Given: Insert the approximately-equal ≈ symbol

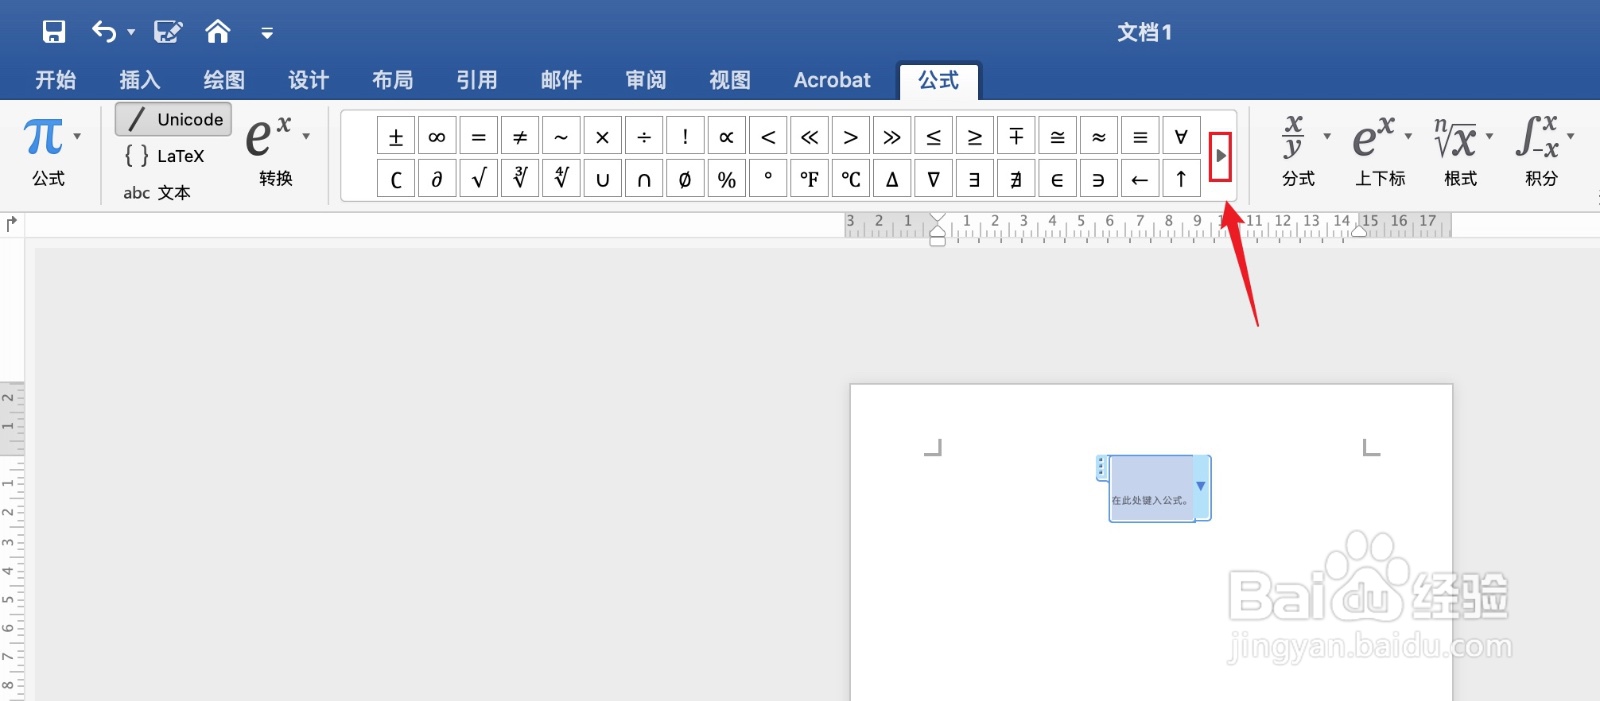Looking at the screenshot, I should point(1099,137).
